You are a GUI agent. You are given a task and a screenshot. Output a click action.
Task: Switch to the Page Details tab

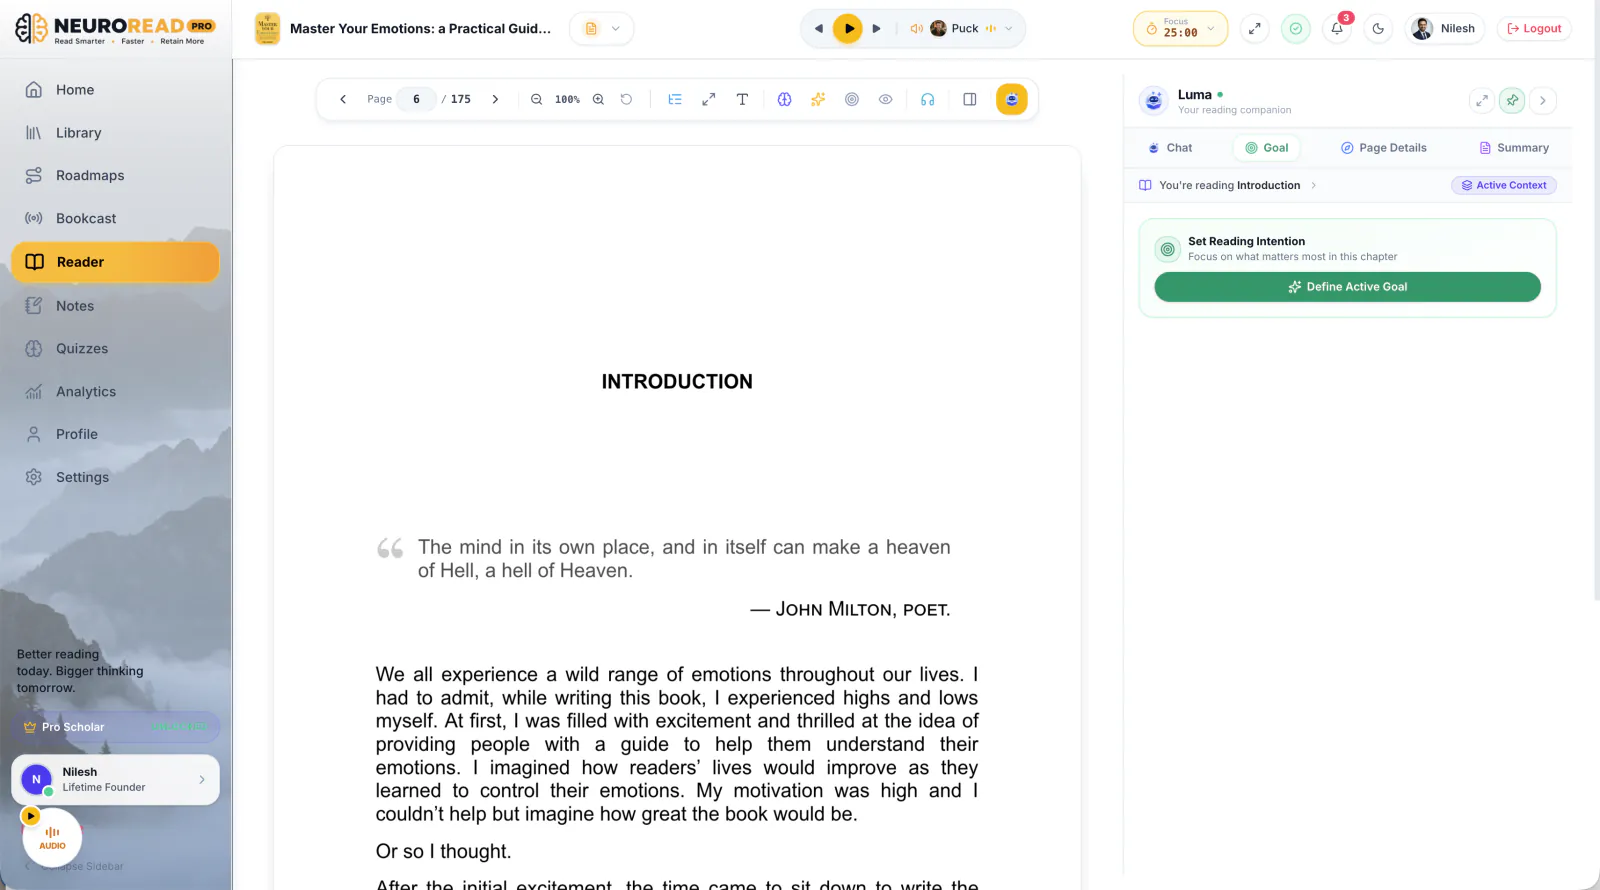1384,148
